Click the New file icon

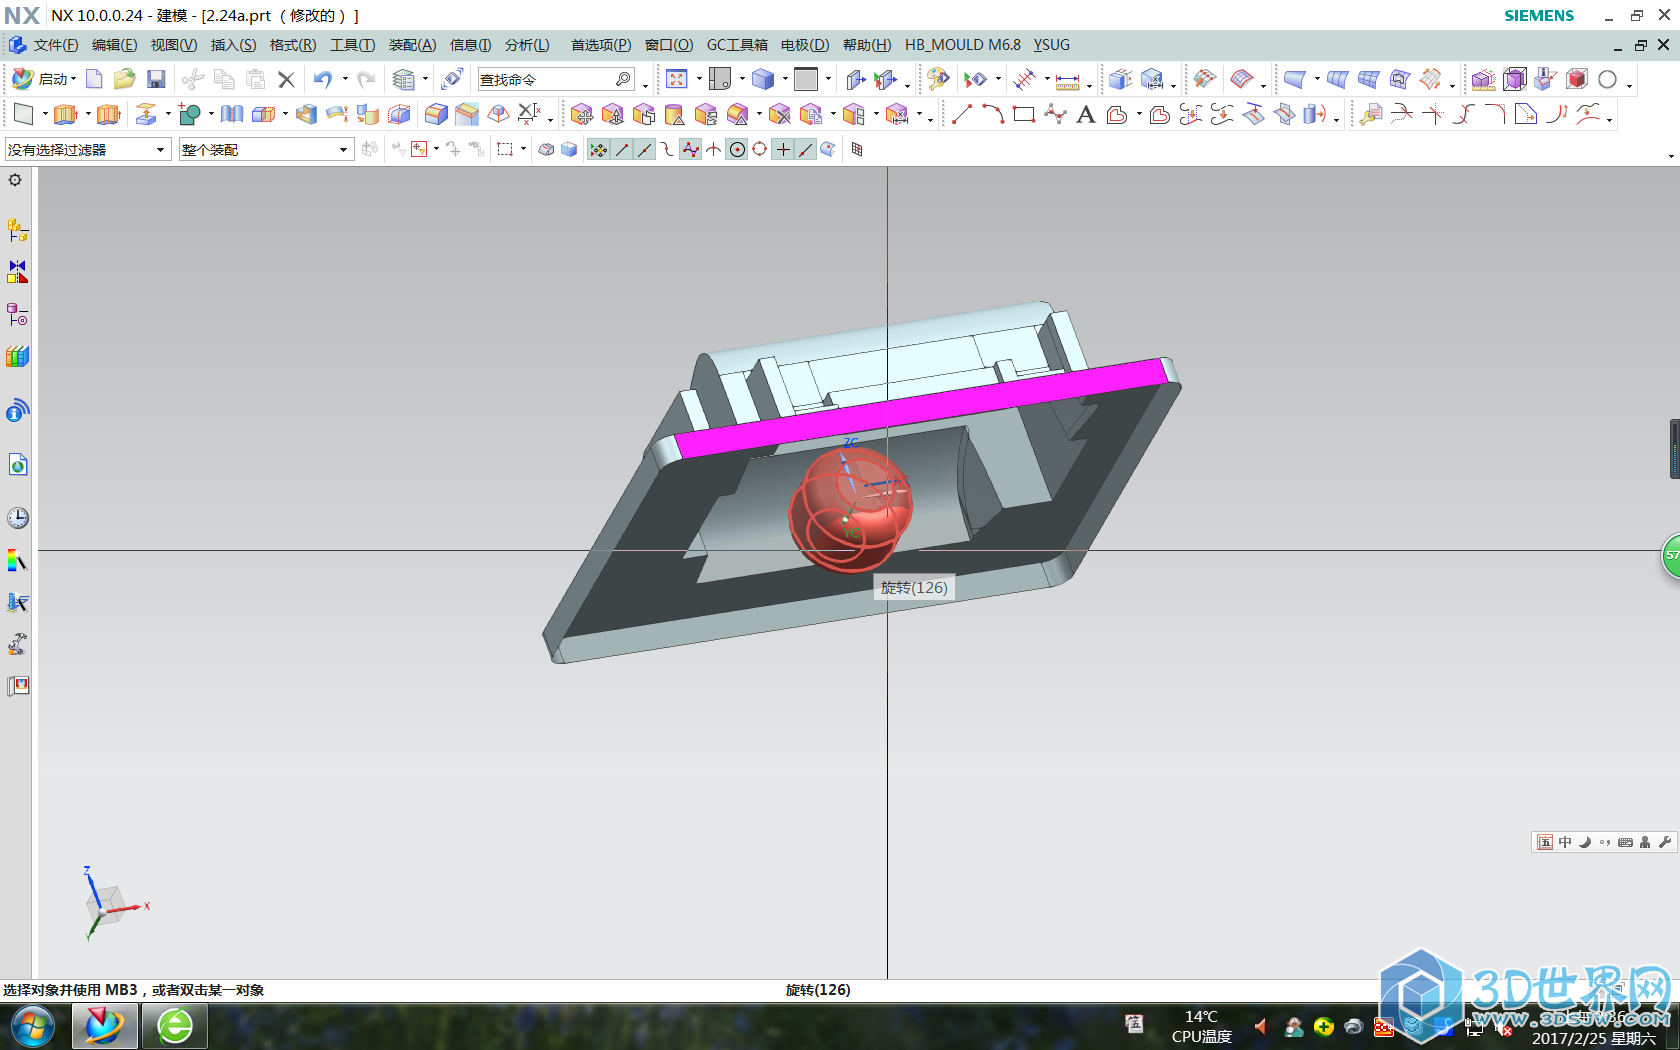point(94,79)
